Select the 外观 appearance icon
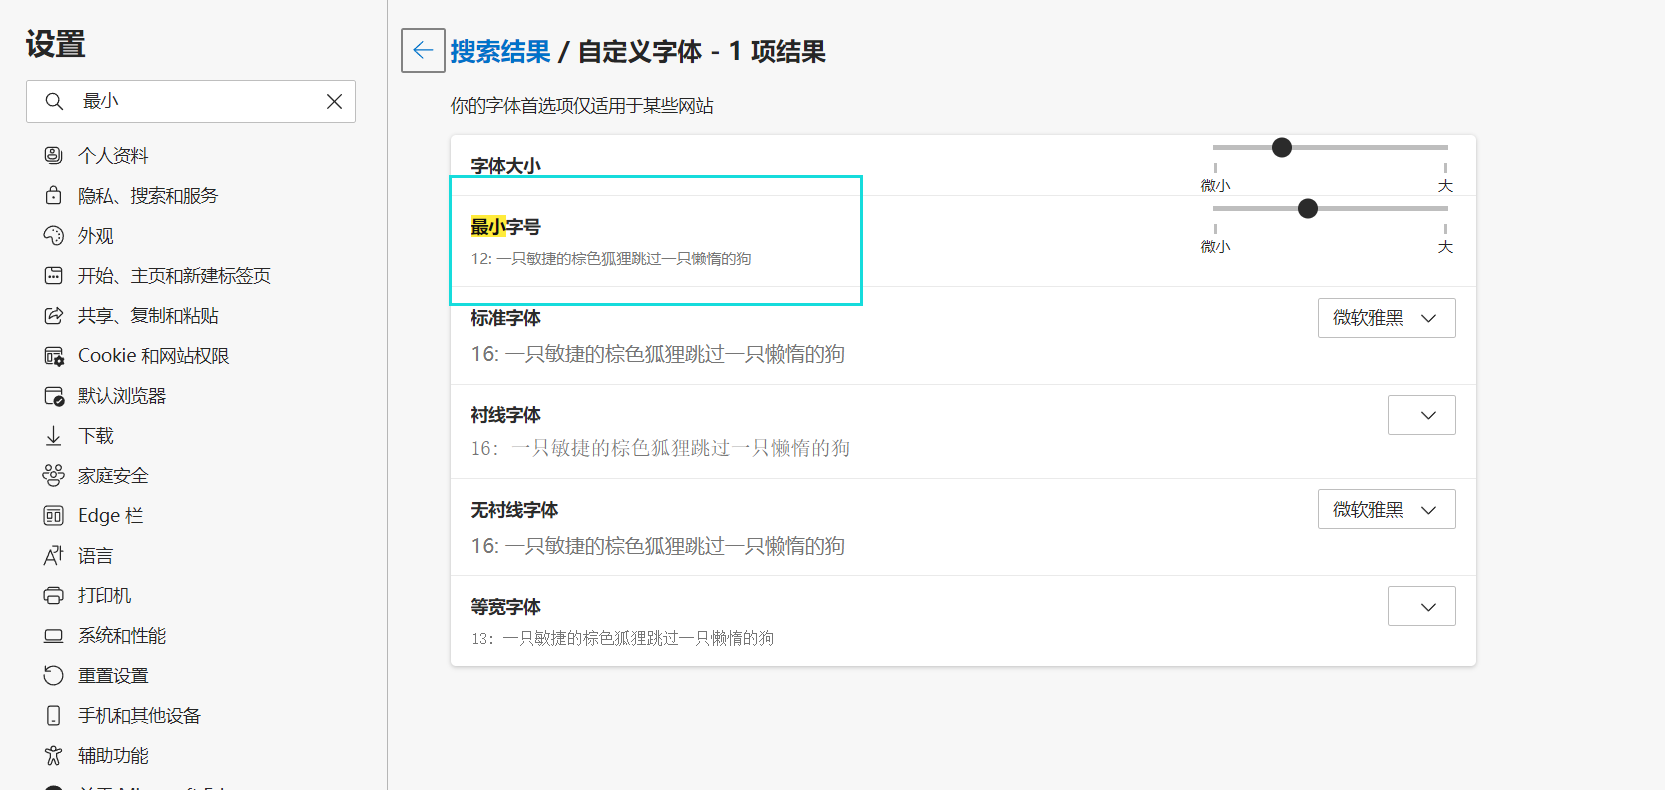Screen dimensions: 1665x790 tap(54, 235)
